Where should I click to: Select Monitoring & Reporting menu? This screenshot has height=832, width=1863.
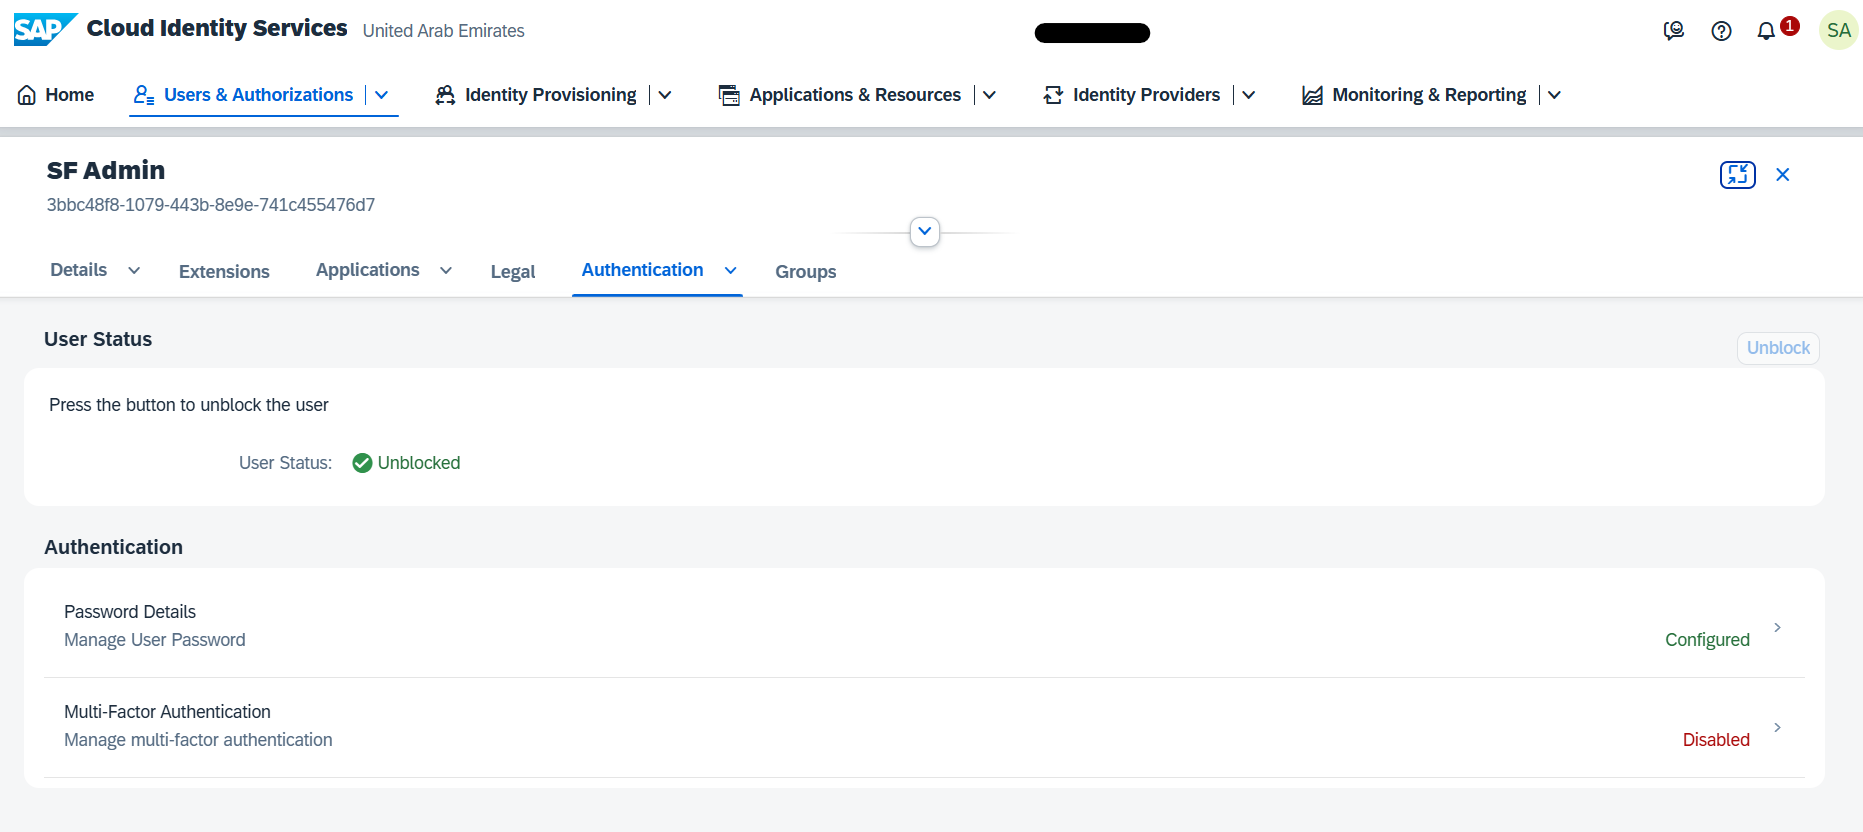coord(1429,95)
